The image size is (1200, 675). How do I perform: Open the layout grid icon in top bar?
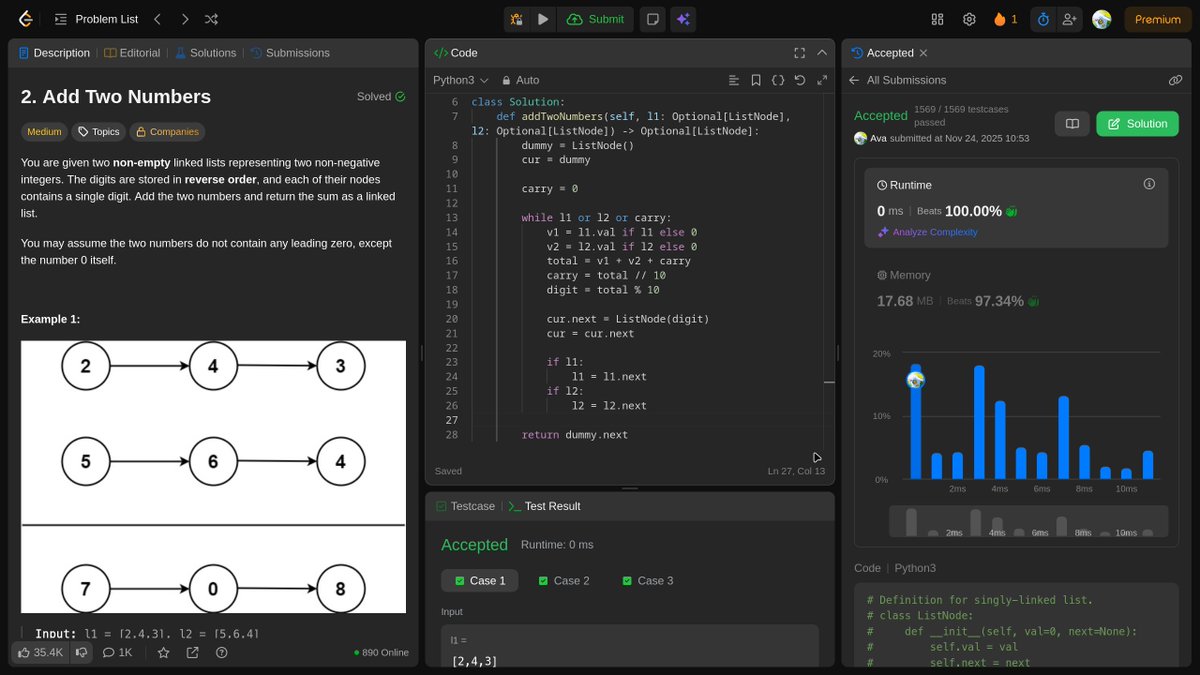pos(937,18)
